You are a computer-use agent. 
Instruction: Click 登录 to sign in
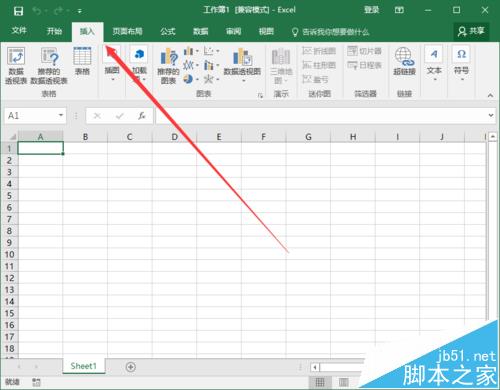371,10
